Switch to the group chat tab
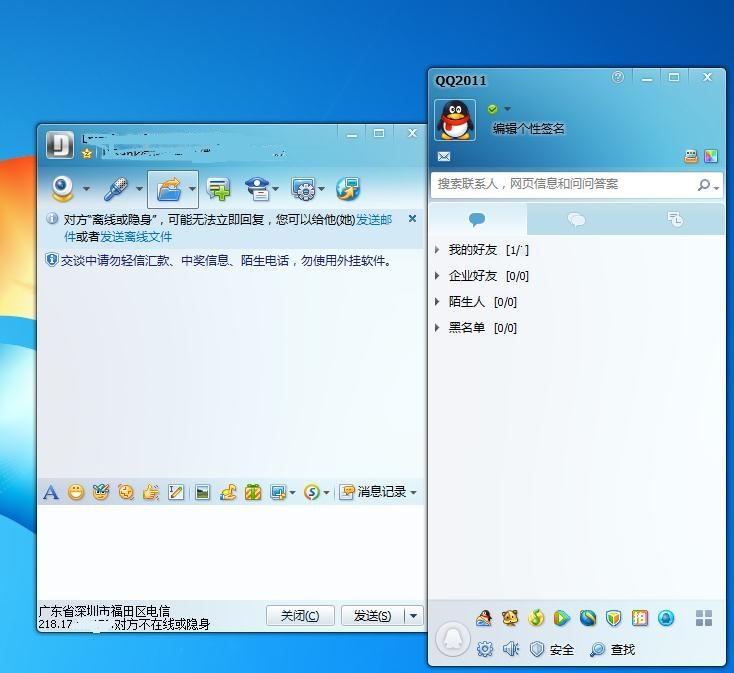The width and height of the screenshot is (734, 673). tap(576, 219)
